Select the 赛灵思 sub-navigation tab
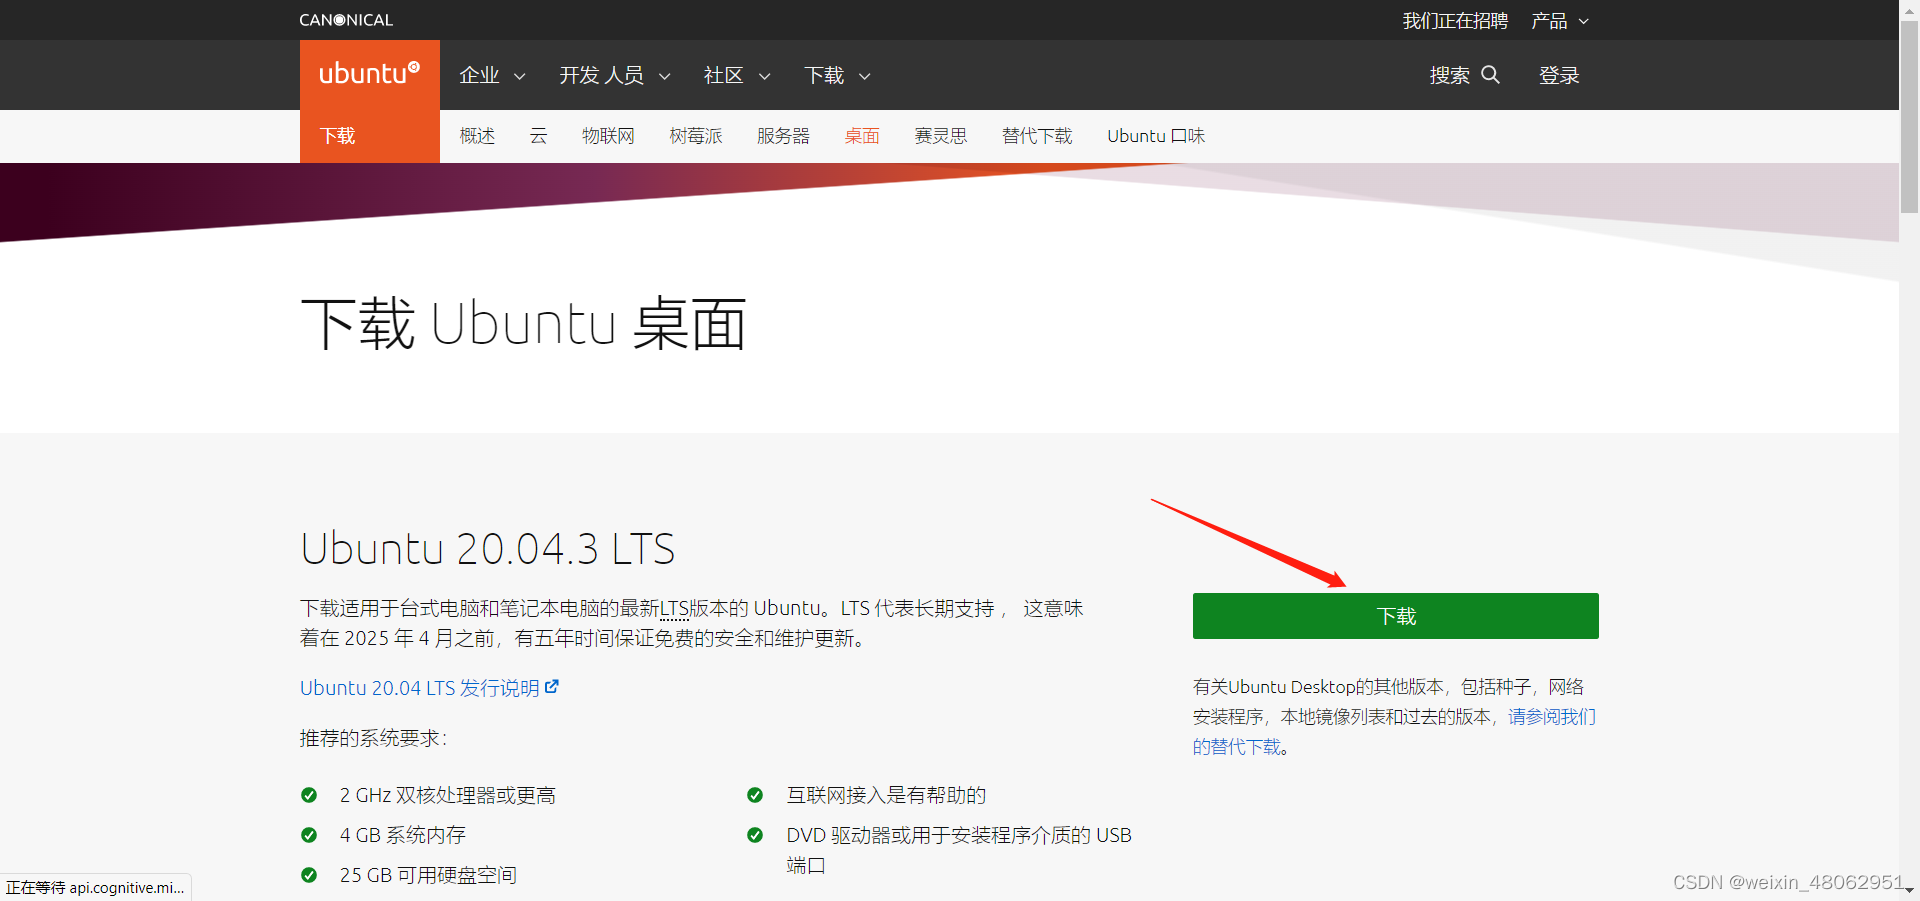The height and width of the screenshot is (901, 1920). click(x=941, y=136)
